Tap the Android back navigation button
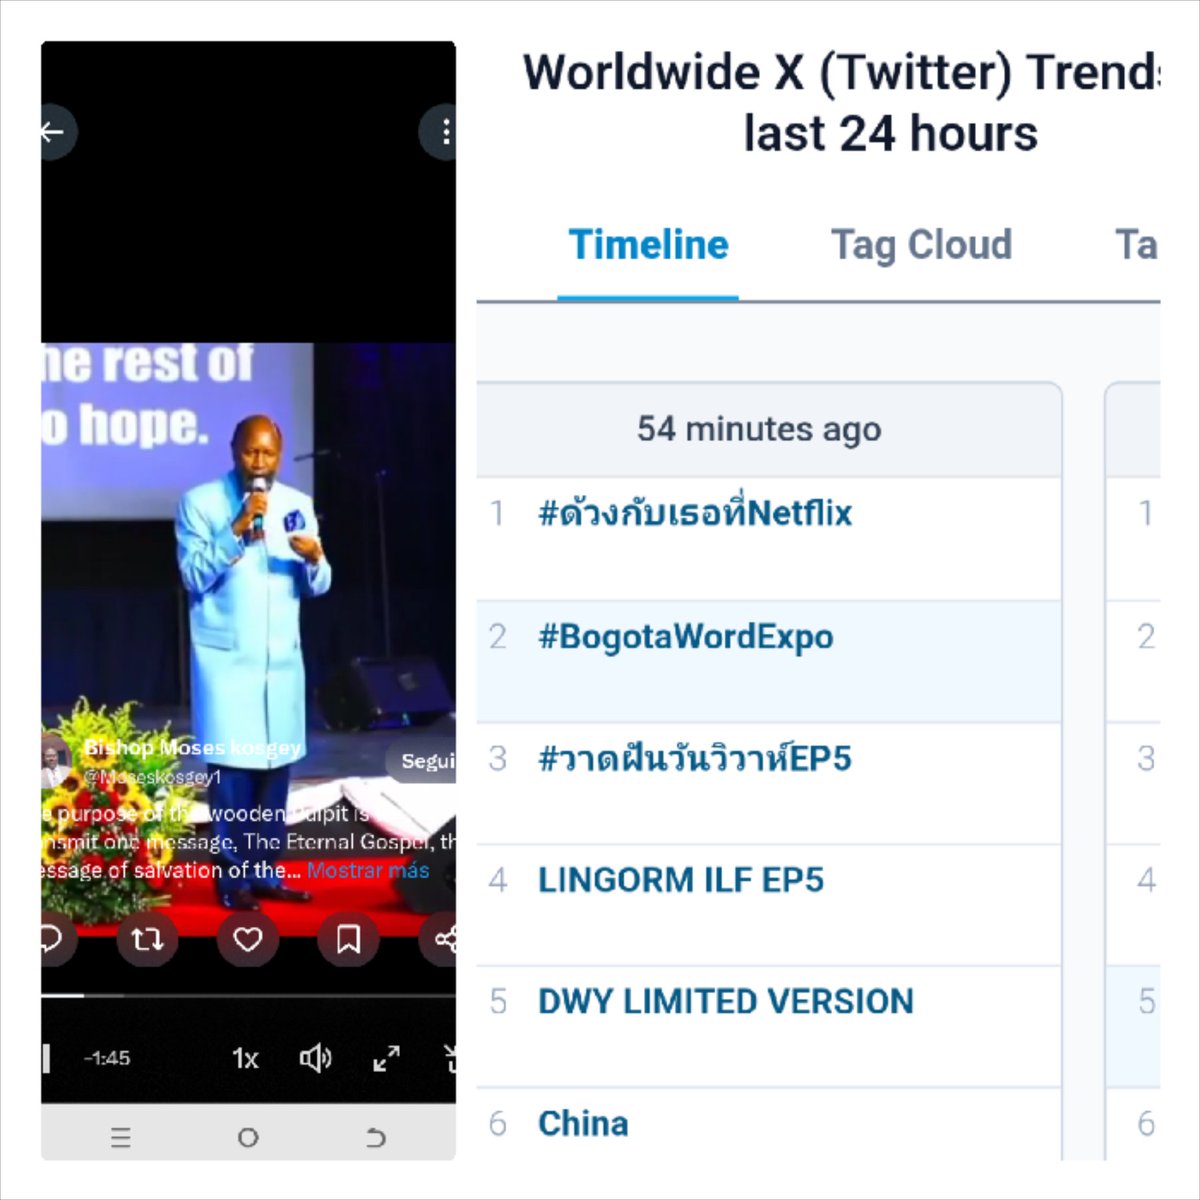Screen dimensions: 1200x1200 (375, 1137)
